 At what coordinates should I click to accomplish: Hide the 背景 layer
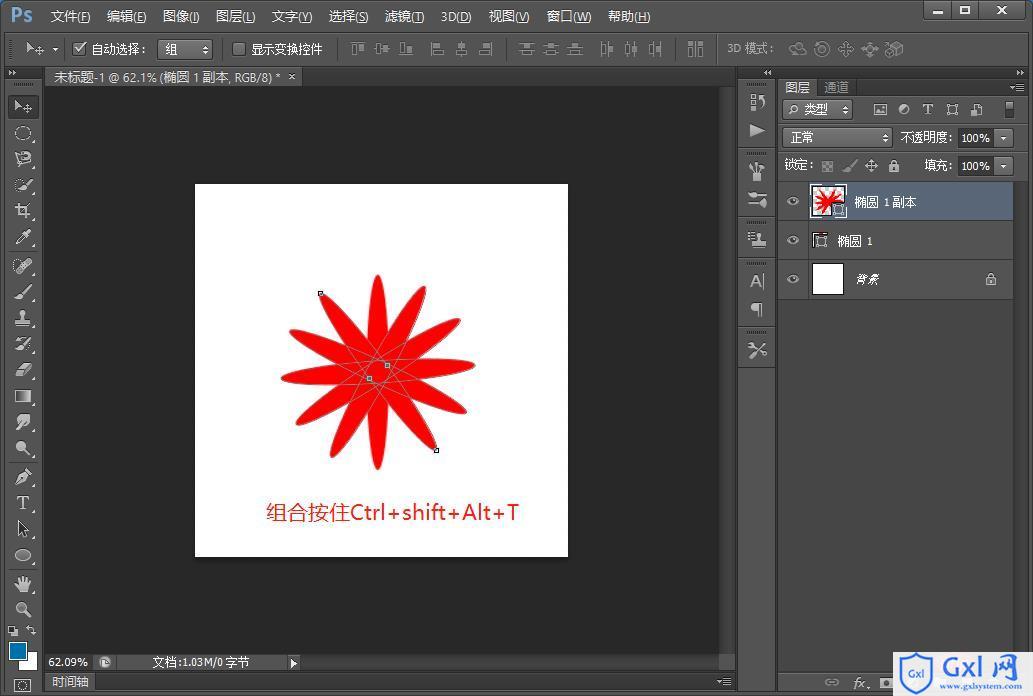pyautogui.click(x=793, y=279)
